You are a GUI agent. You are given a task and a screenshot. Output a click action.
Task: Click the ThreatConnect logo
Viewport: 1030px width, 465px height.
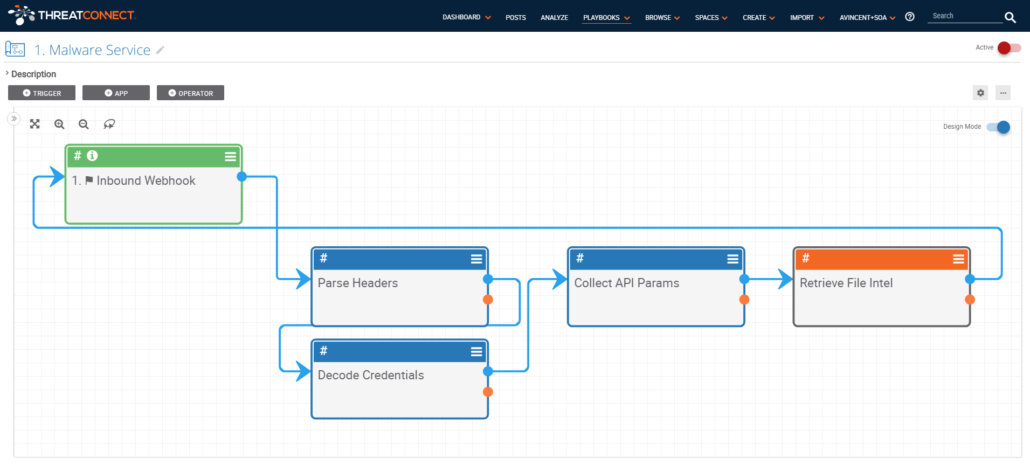[x=72, y=14]
